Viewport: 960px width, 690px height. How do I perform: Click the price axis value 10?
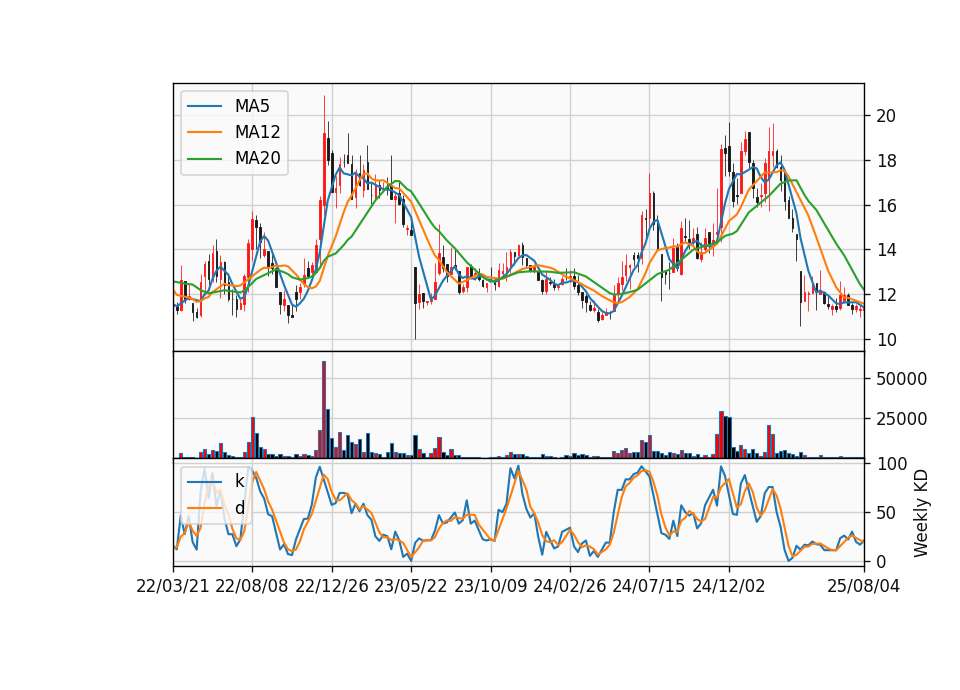[x=886, y=339]
